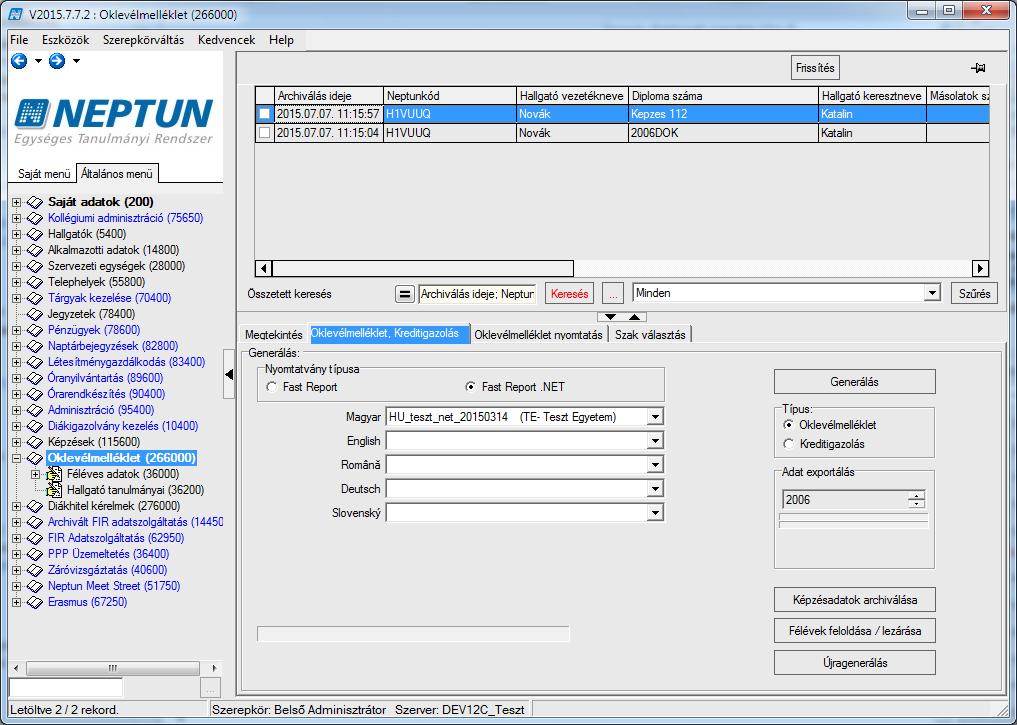This screenshot has width=1017, height=725.
Task: Switch to the Oklevélmelléklet nyomtatás tab
Action: click(538, 335)
